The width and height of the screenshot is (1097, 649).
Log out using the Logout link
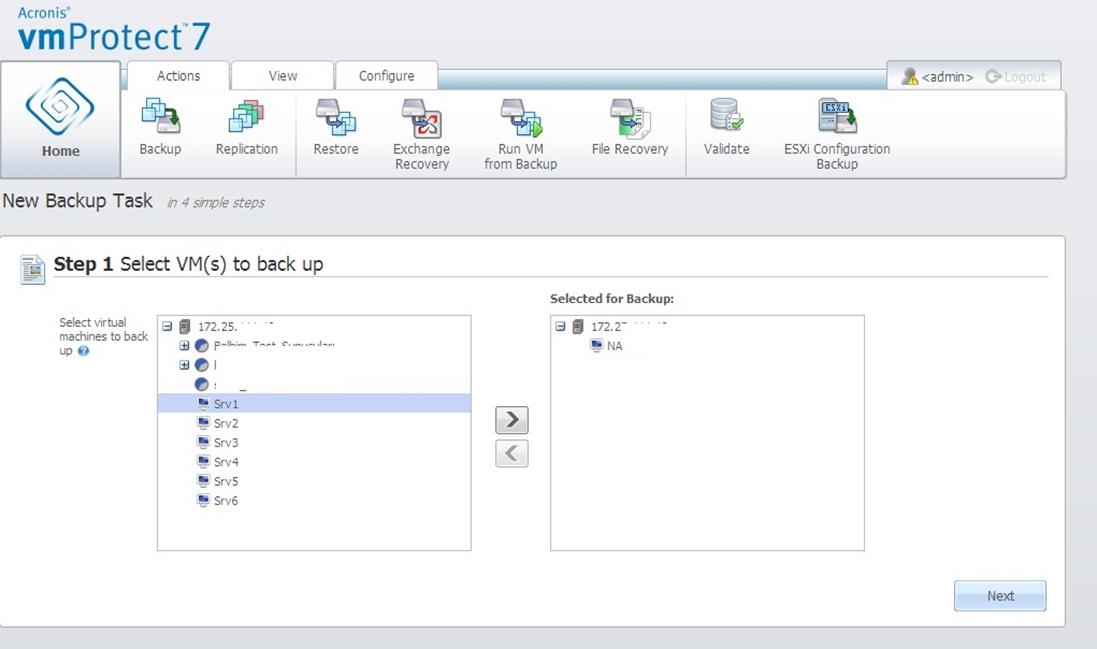pyautogui.click(x=1016, y=77)
